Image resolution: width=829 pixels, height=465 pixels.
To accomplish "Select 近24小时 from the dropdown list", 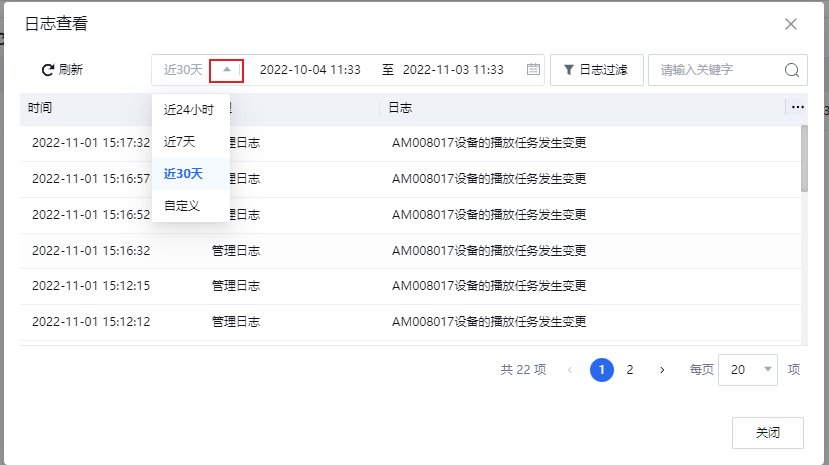I will pos(189,110).
